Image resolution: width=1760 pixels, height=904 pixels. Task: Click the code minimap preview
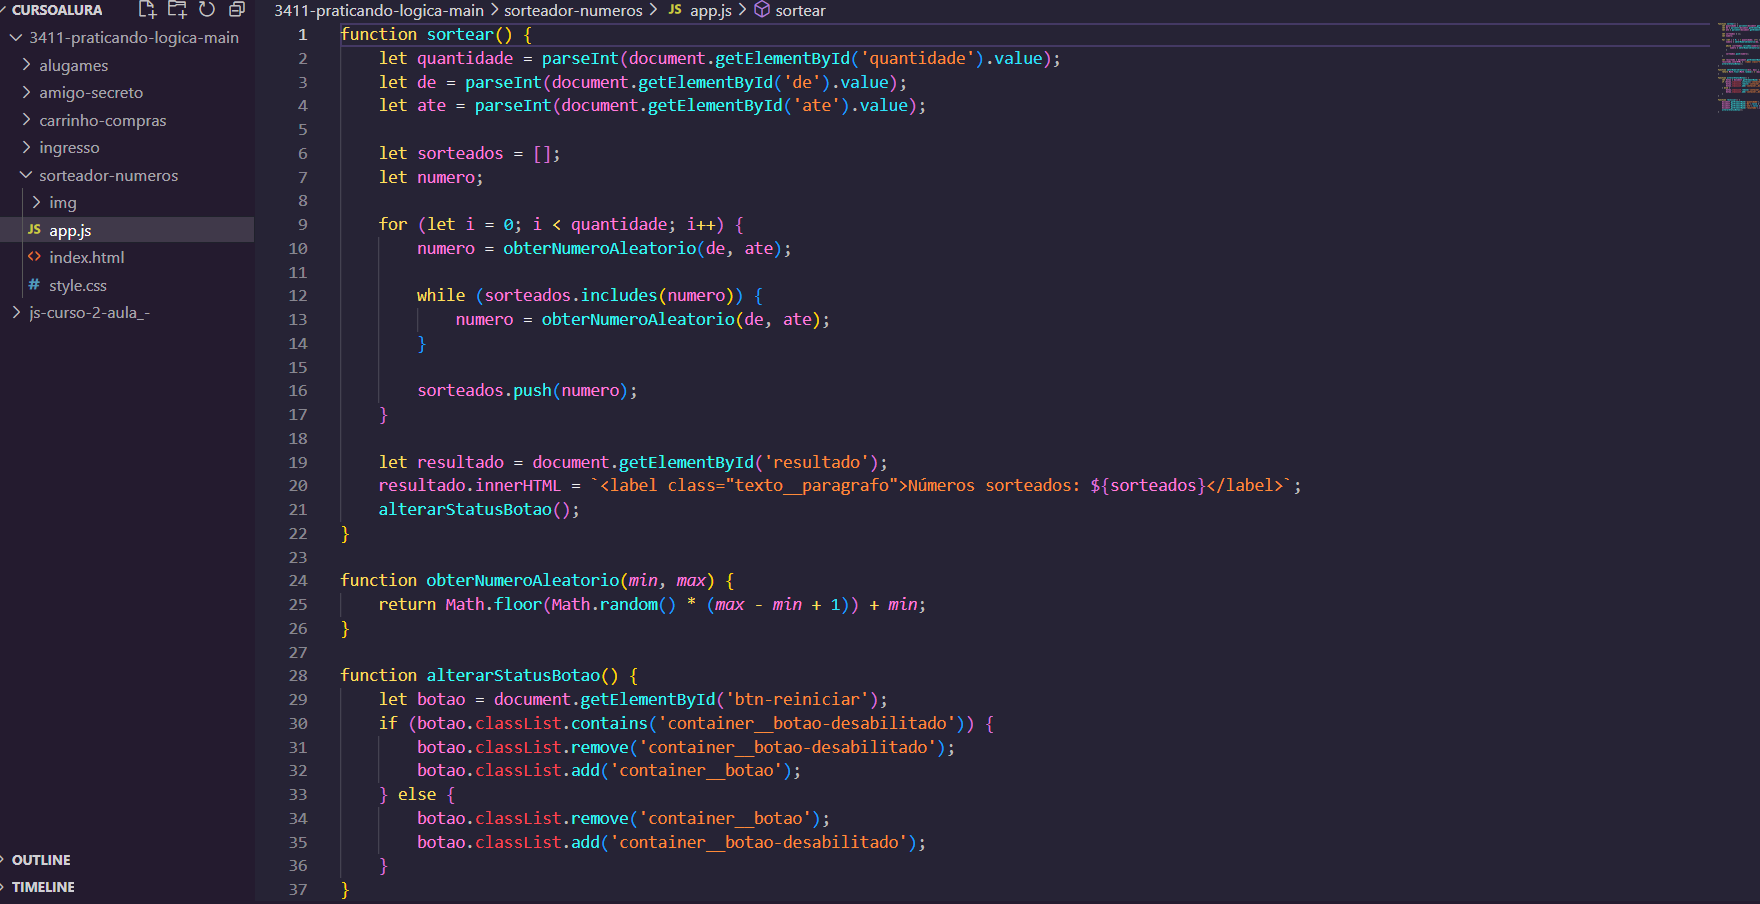point(1738,68)
